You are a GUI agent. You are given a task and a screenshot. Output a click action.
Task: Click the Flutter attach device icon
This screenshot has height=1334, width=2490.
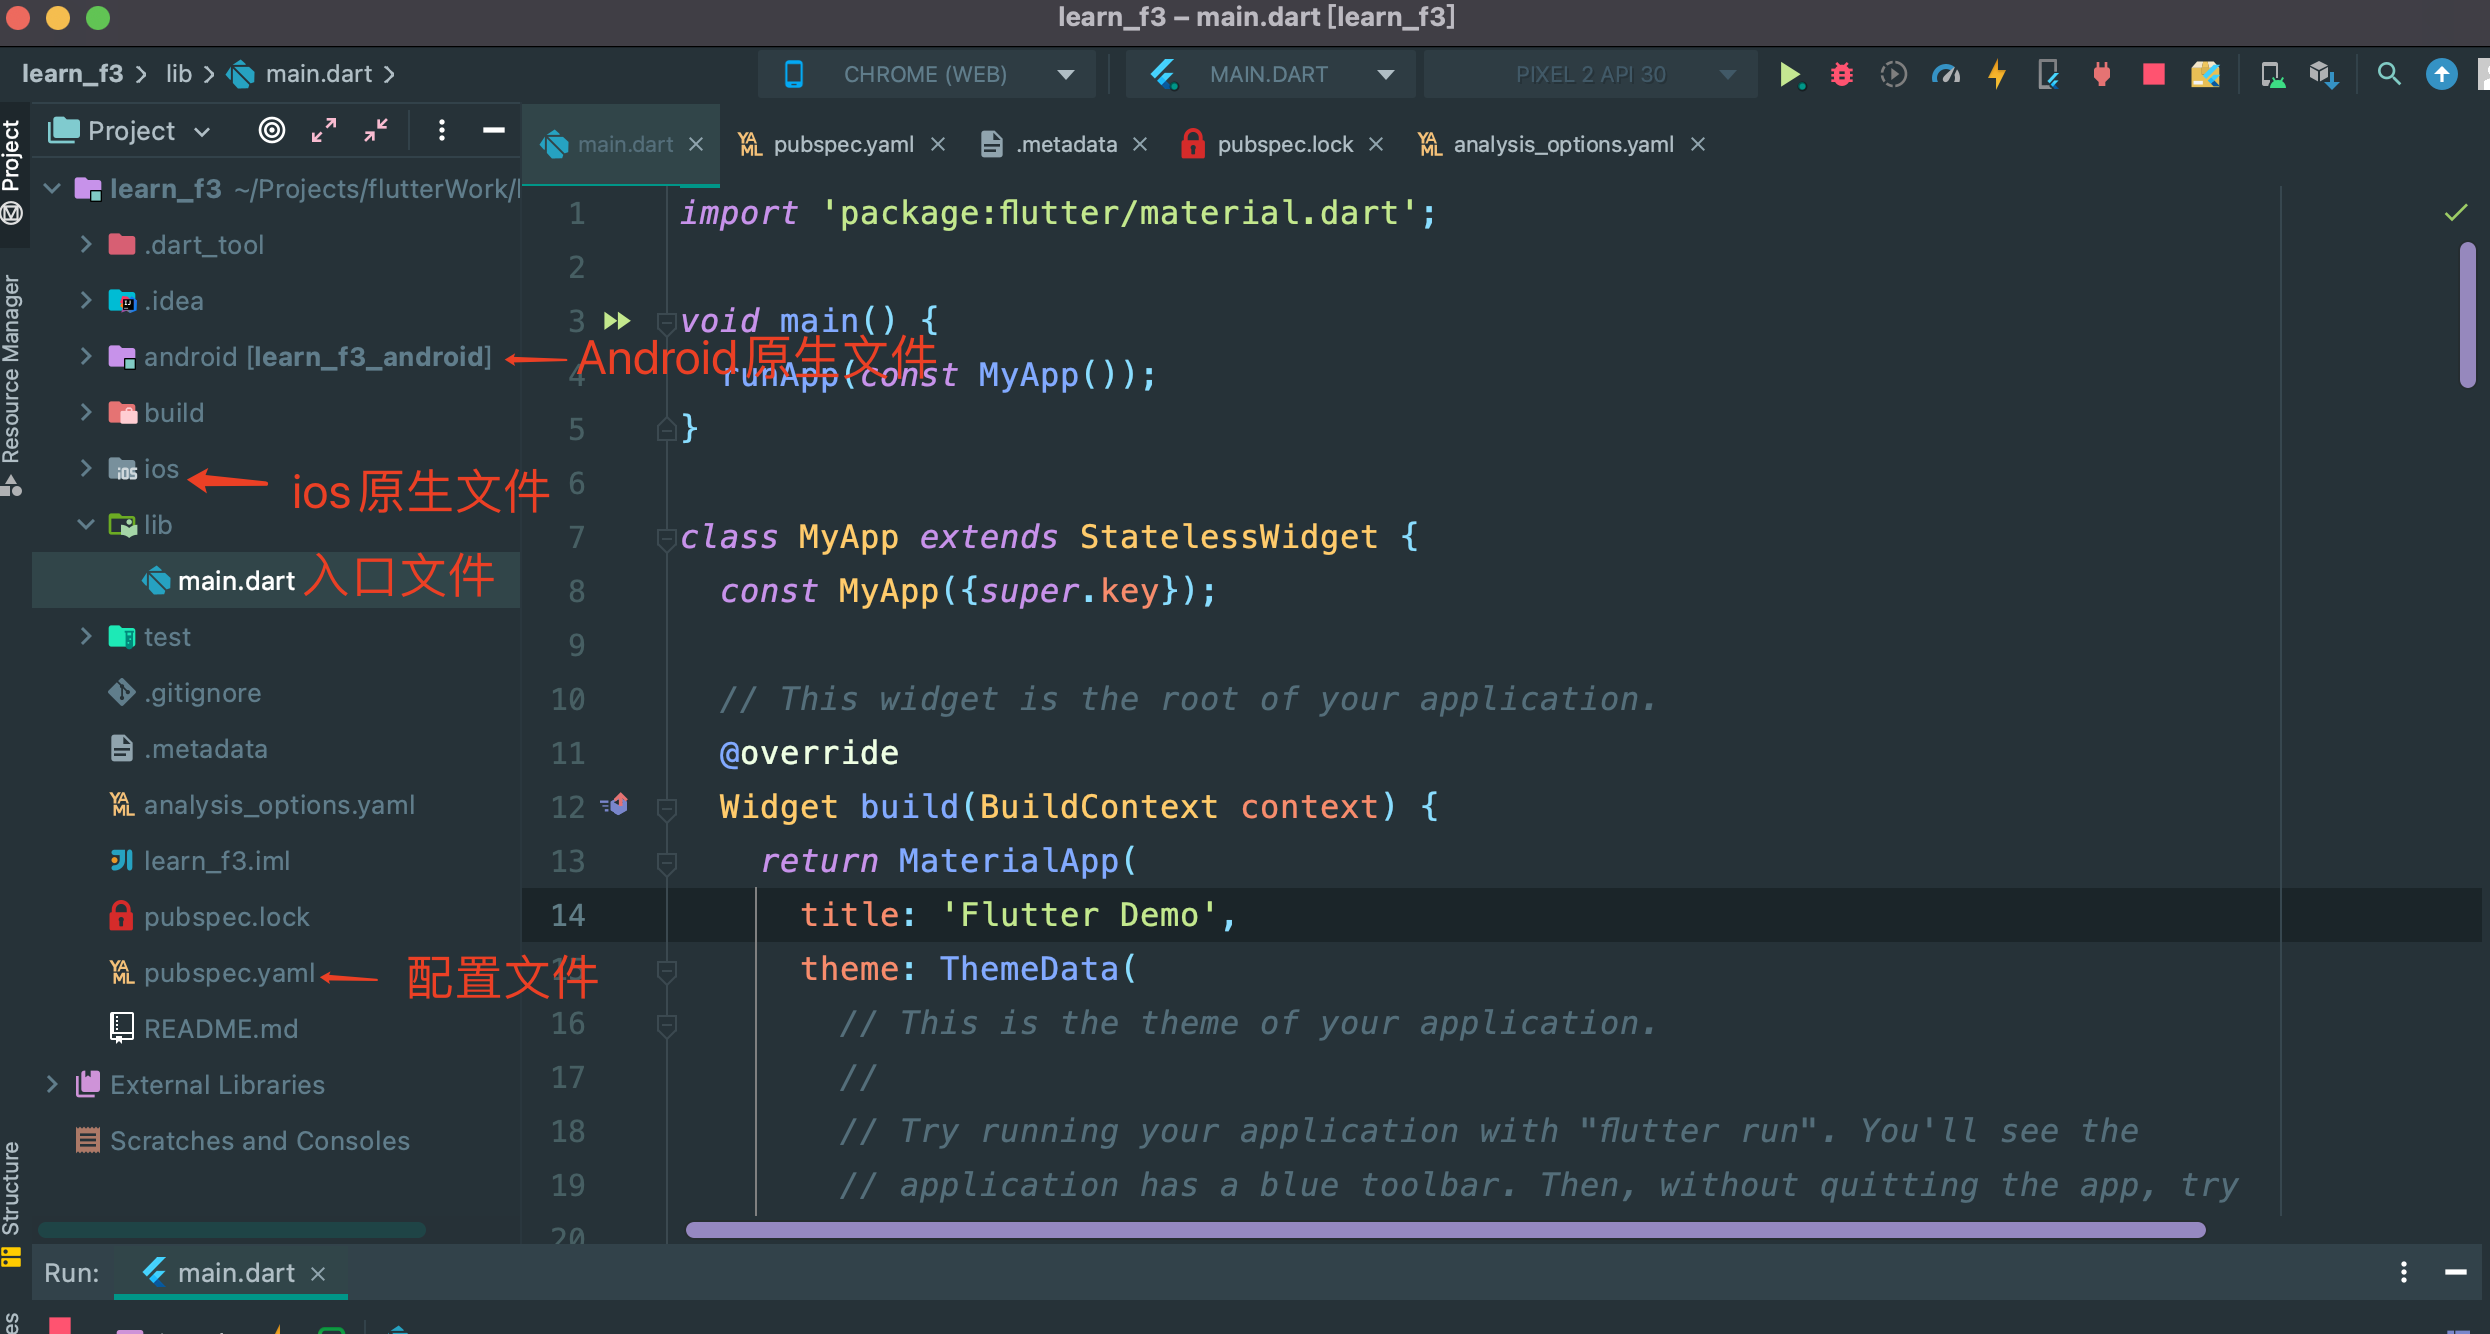coord(2048,74)
